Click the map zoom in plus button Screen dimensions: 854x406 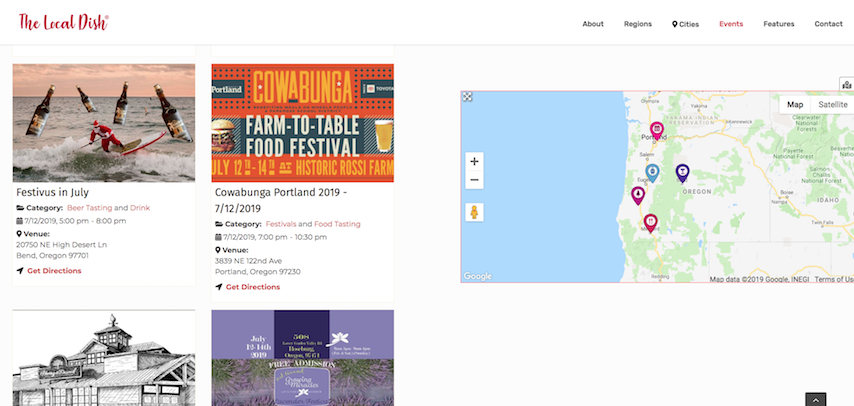pos(474,161)
